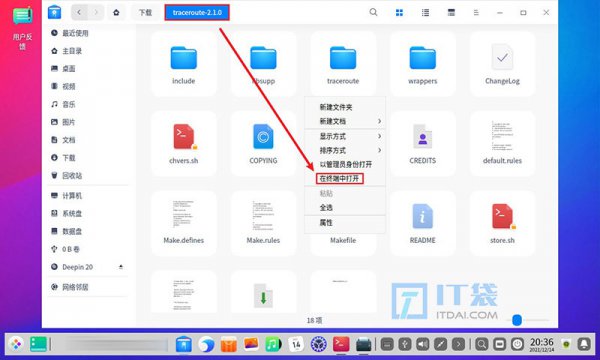Adjust the icon size slider

pyautogui.click(x=517, y=320)
